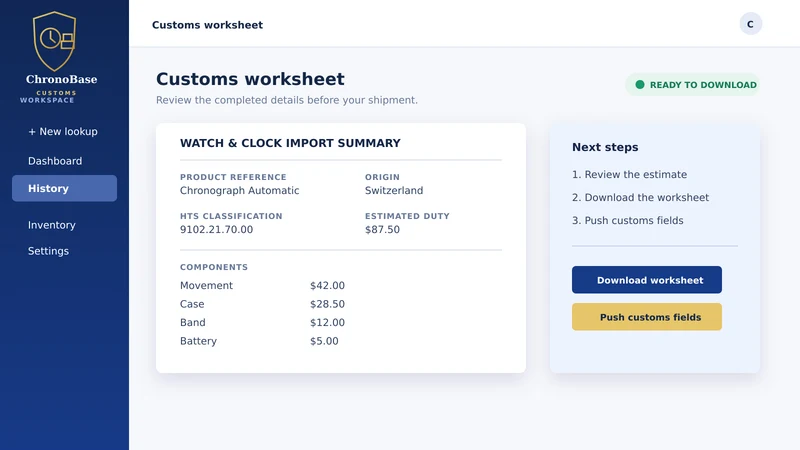
Task: Select the estimated duty $87.50
Action: pyautogui.click(x=382, y=230)
